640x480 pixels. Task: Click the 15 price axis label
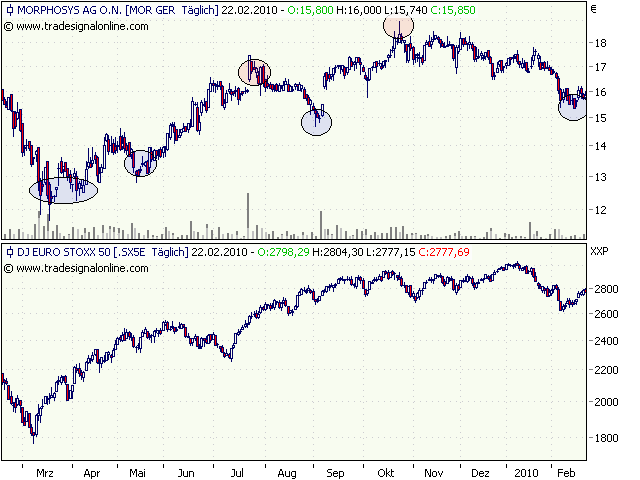600,118
